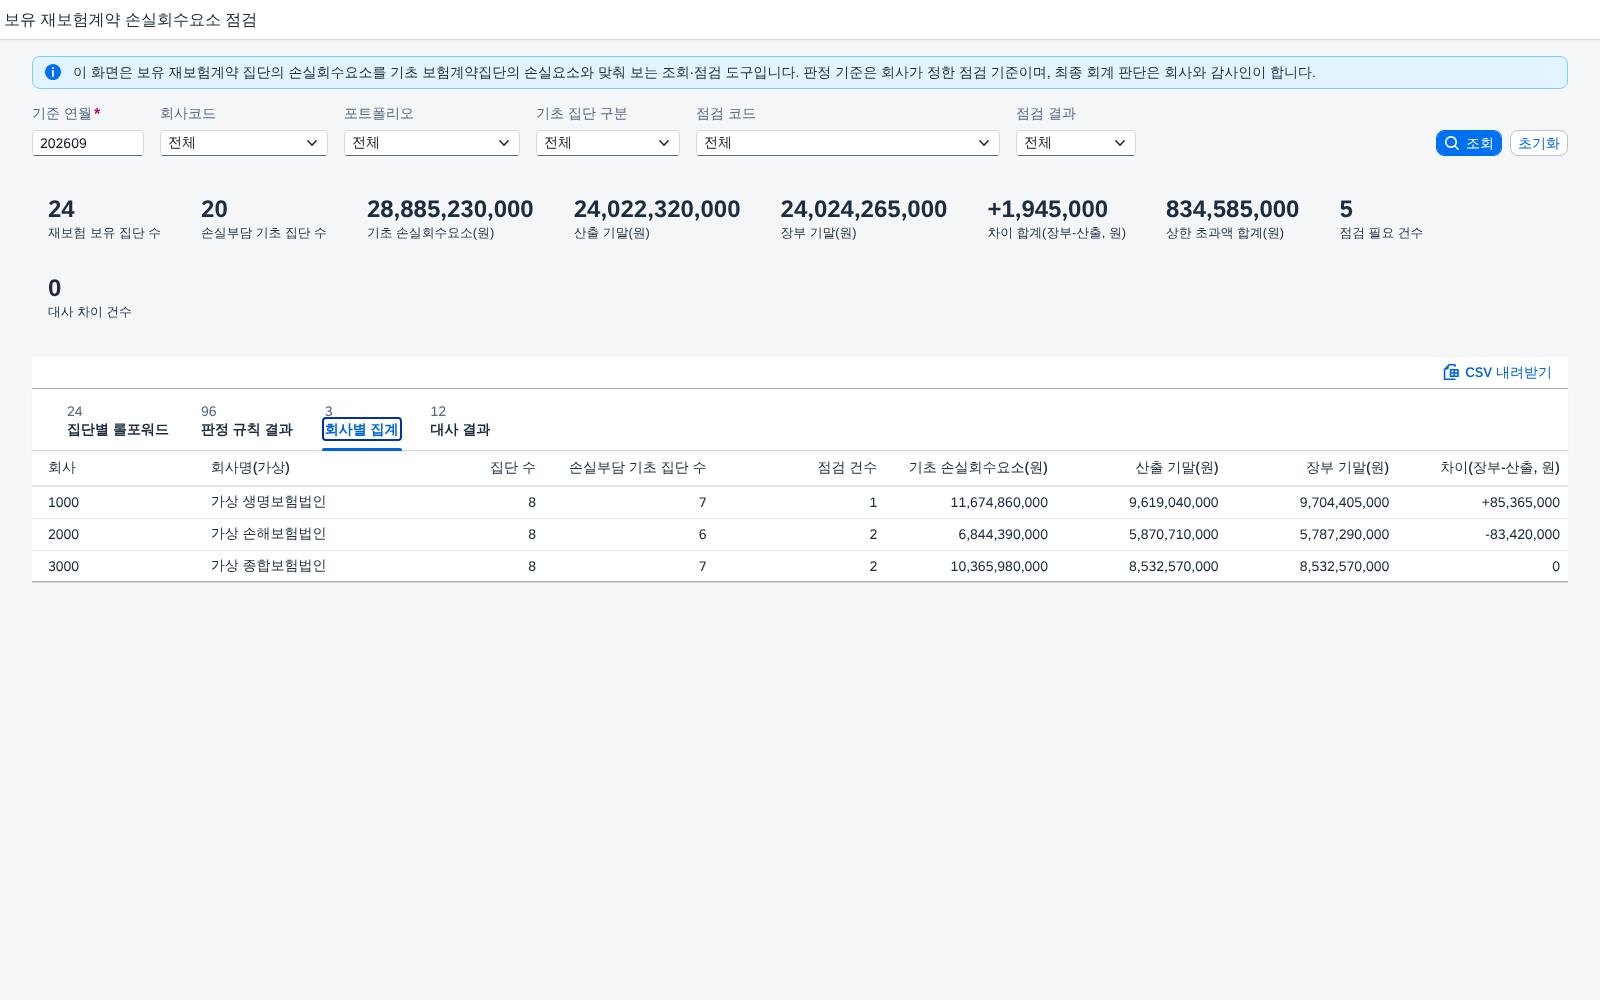Switch to the 판정 규칙 결과 tab
Screen dimensions: 1600x1000
(247, 429)
